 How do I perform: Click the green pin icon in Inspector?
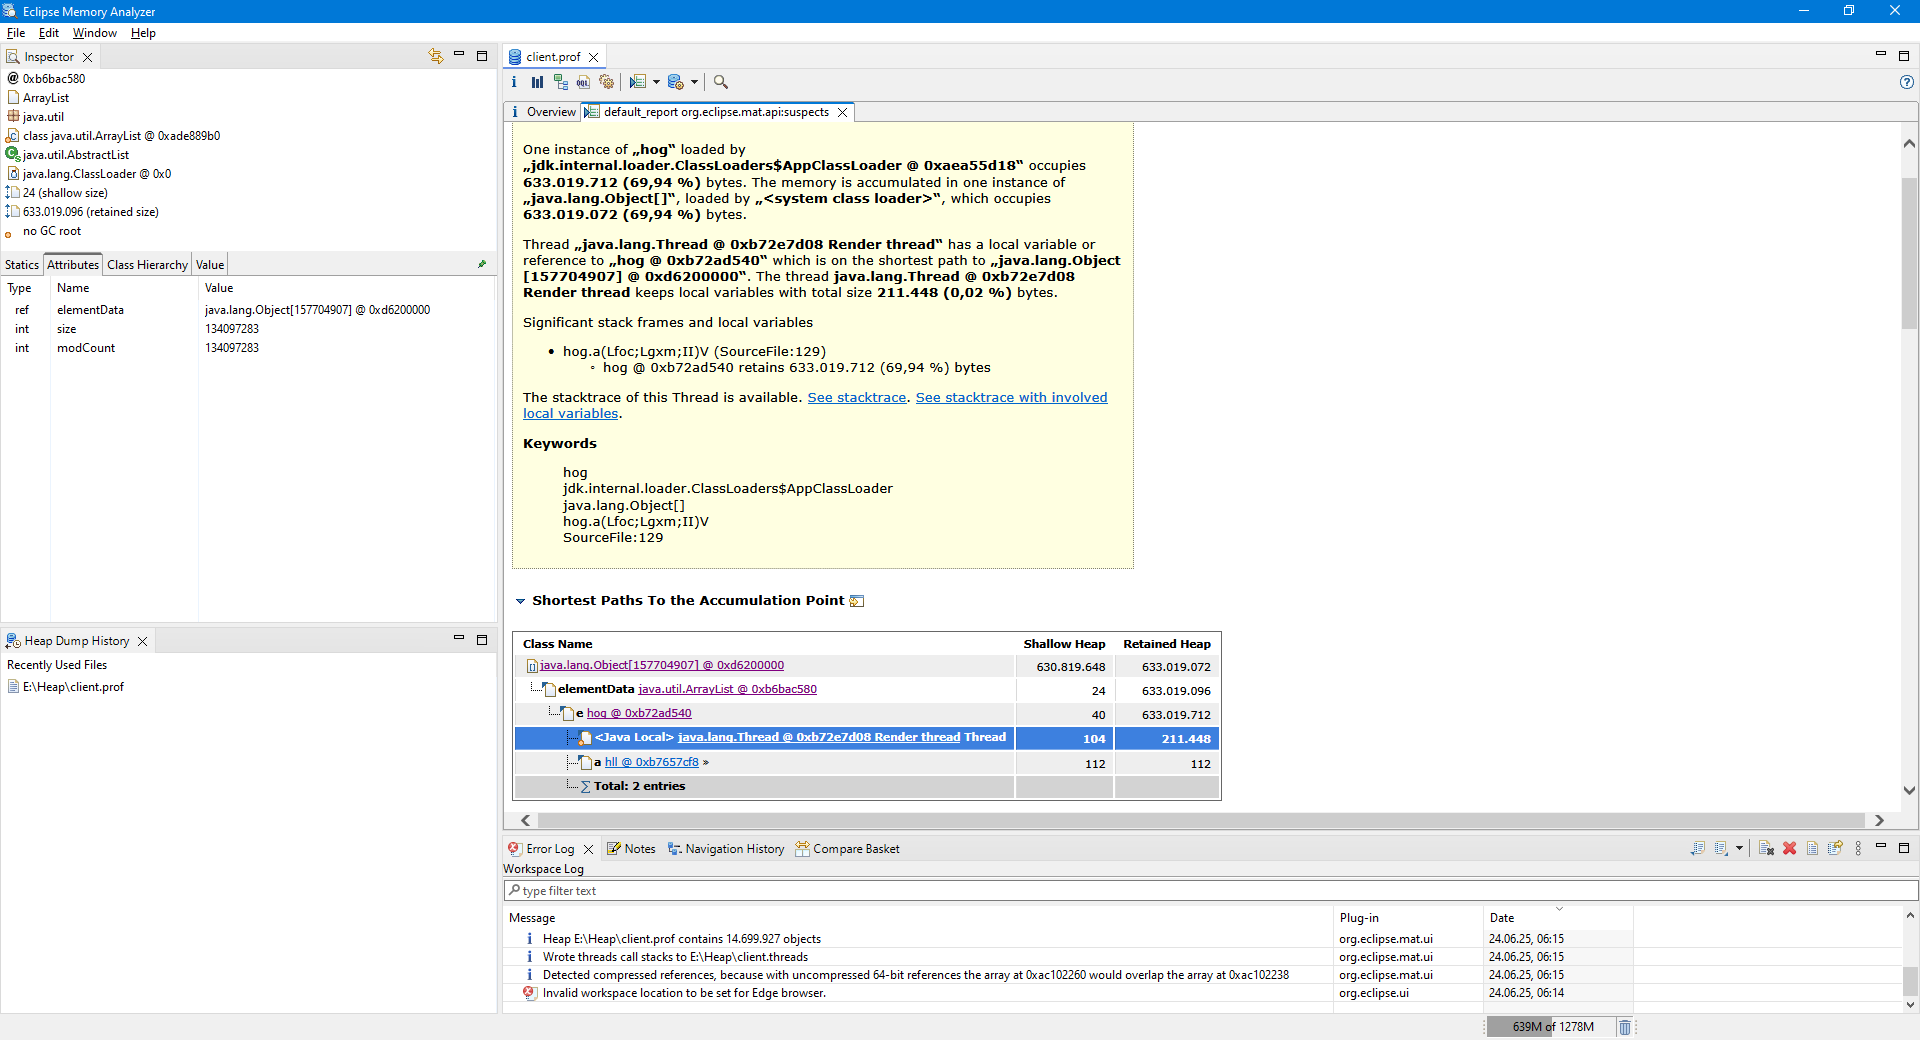(x=482, y=264)
